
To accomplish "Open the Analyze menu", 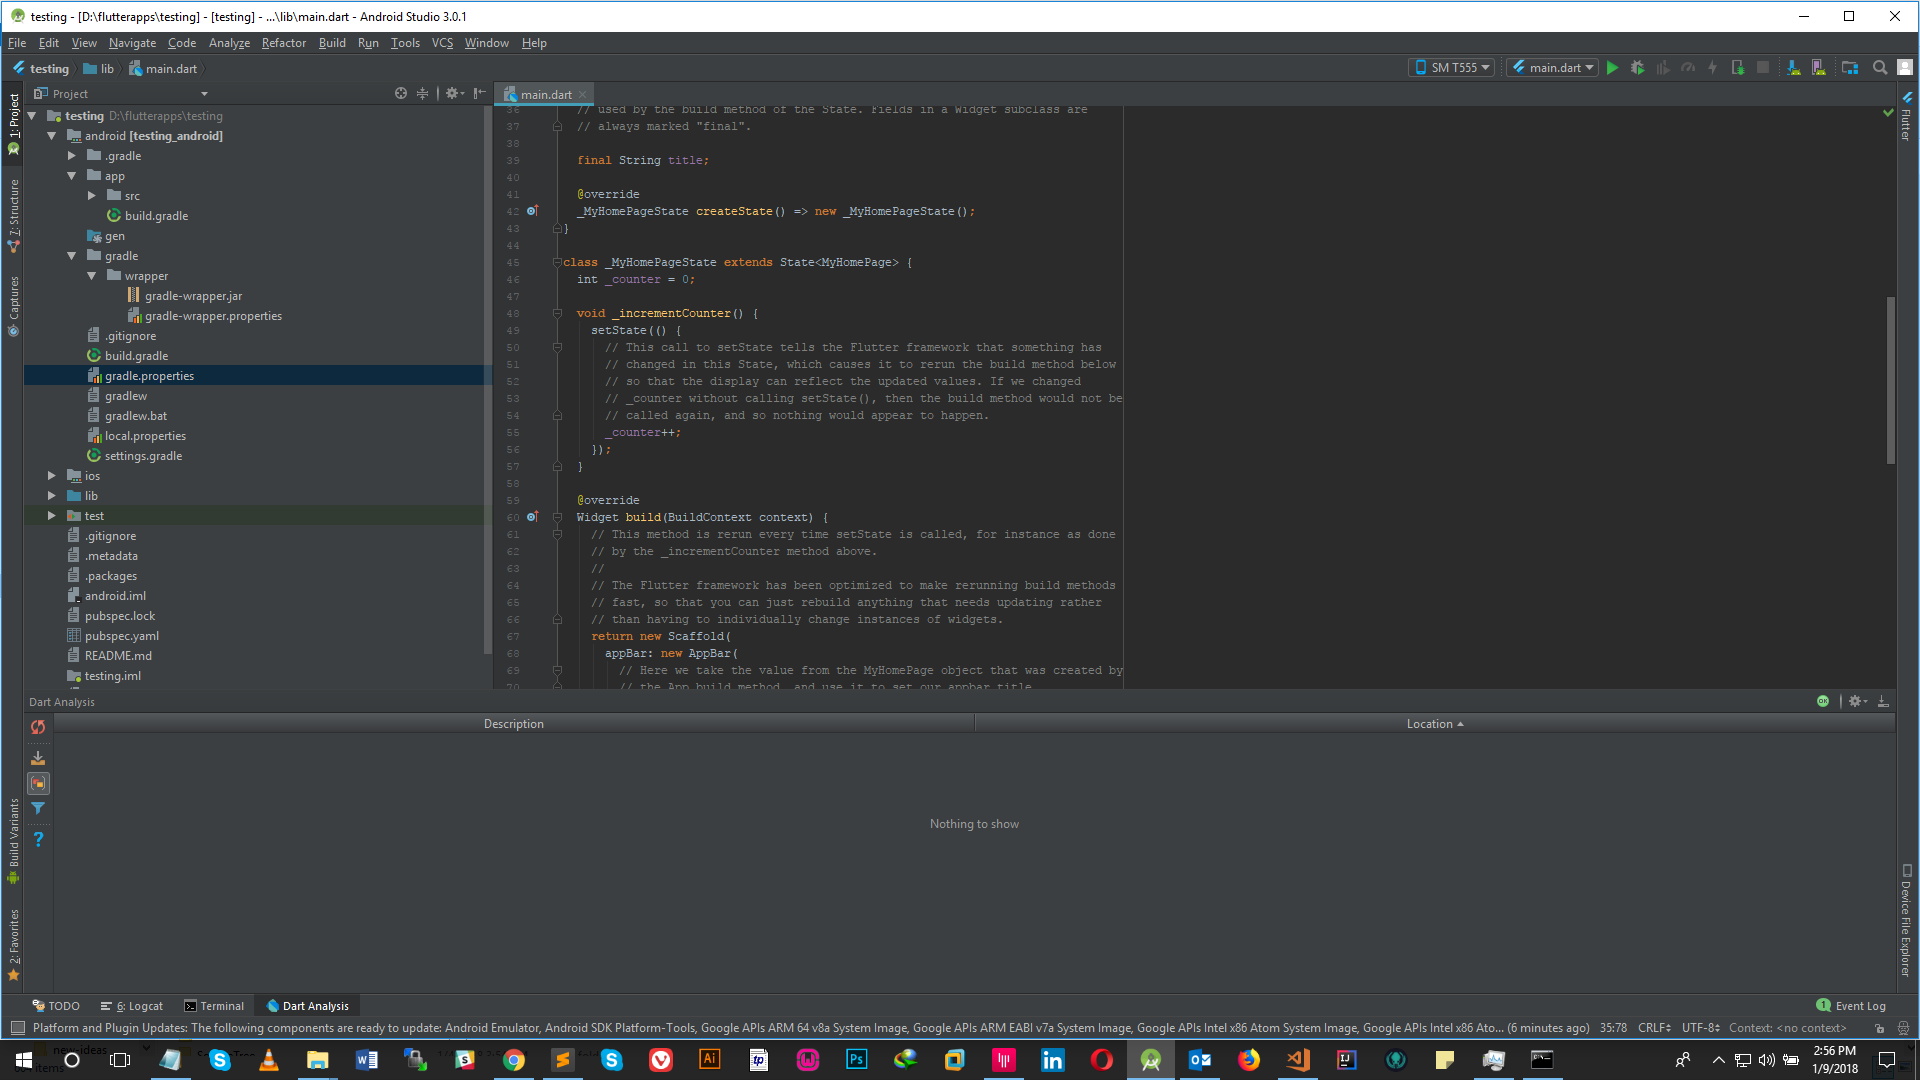I will 229,43.
